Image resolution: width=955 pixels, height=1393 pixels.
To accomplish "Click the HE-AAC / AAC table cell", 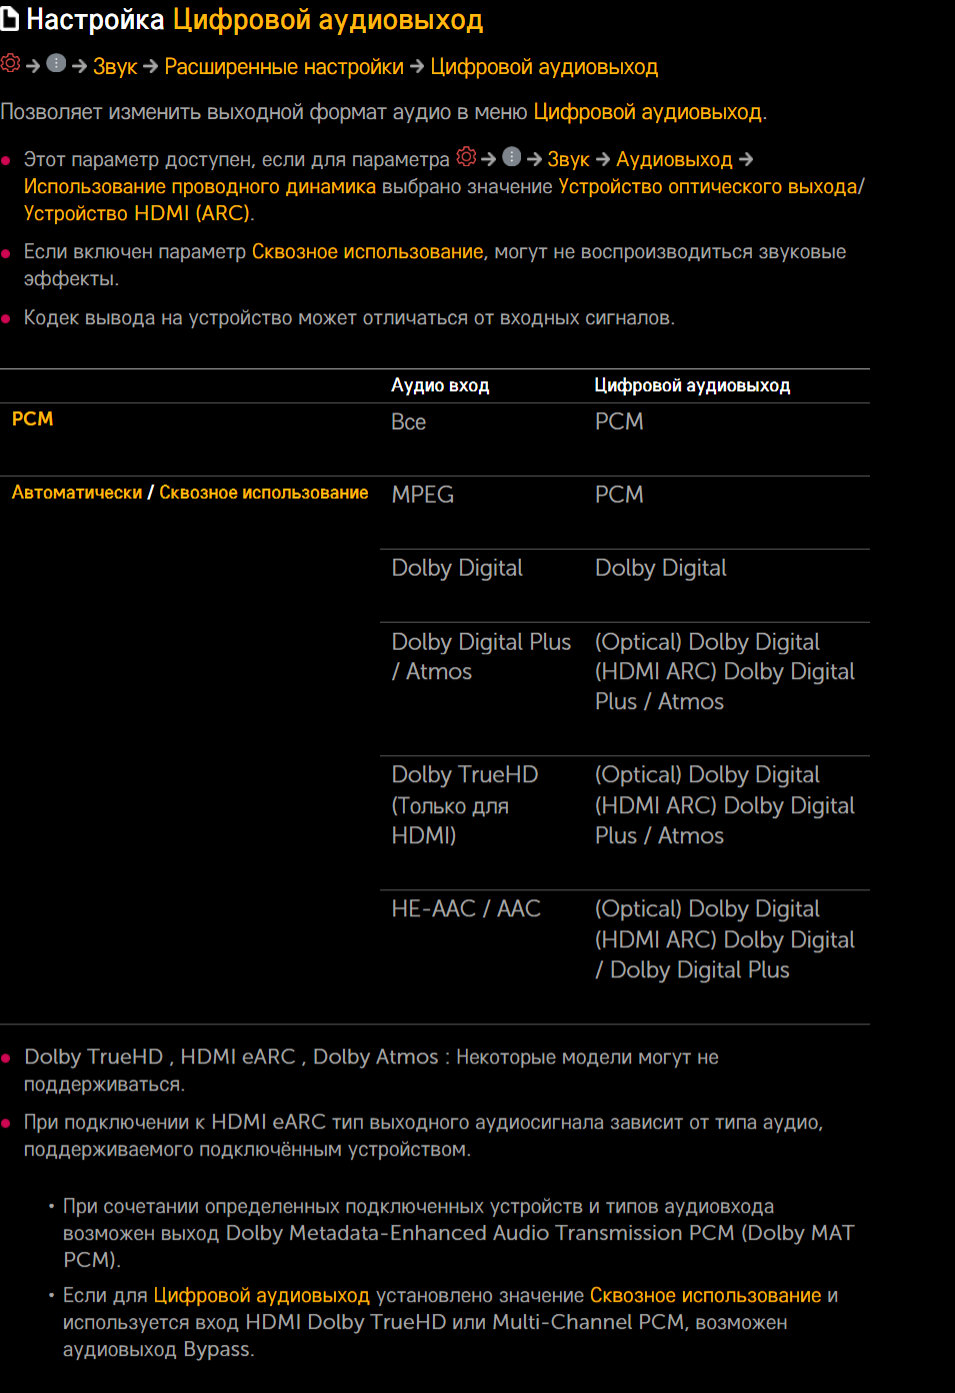I will coord(465,909).
